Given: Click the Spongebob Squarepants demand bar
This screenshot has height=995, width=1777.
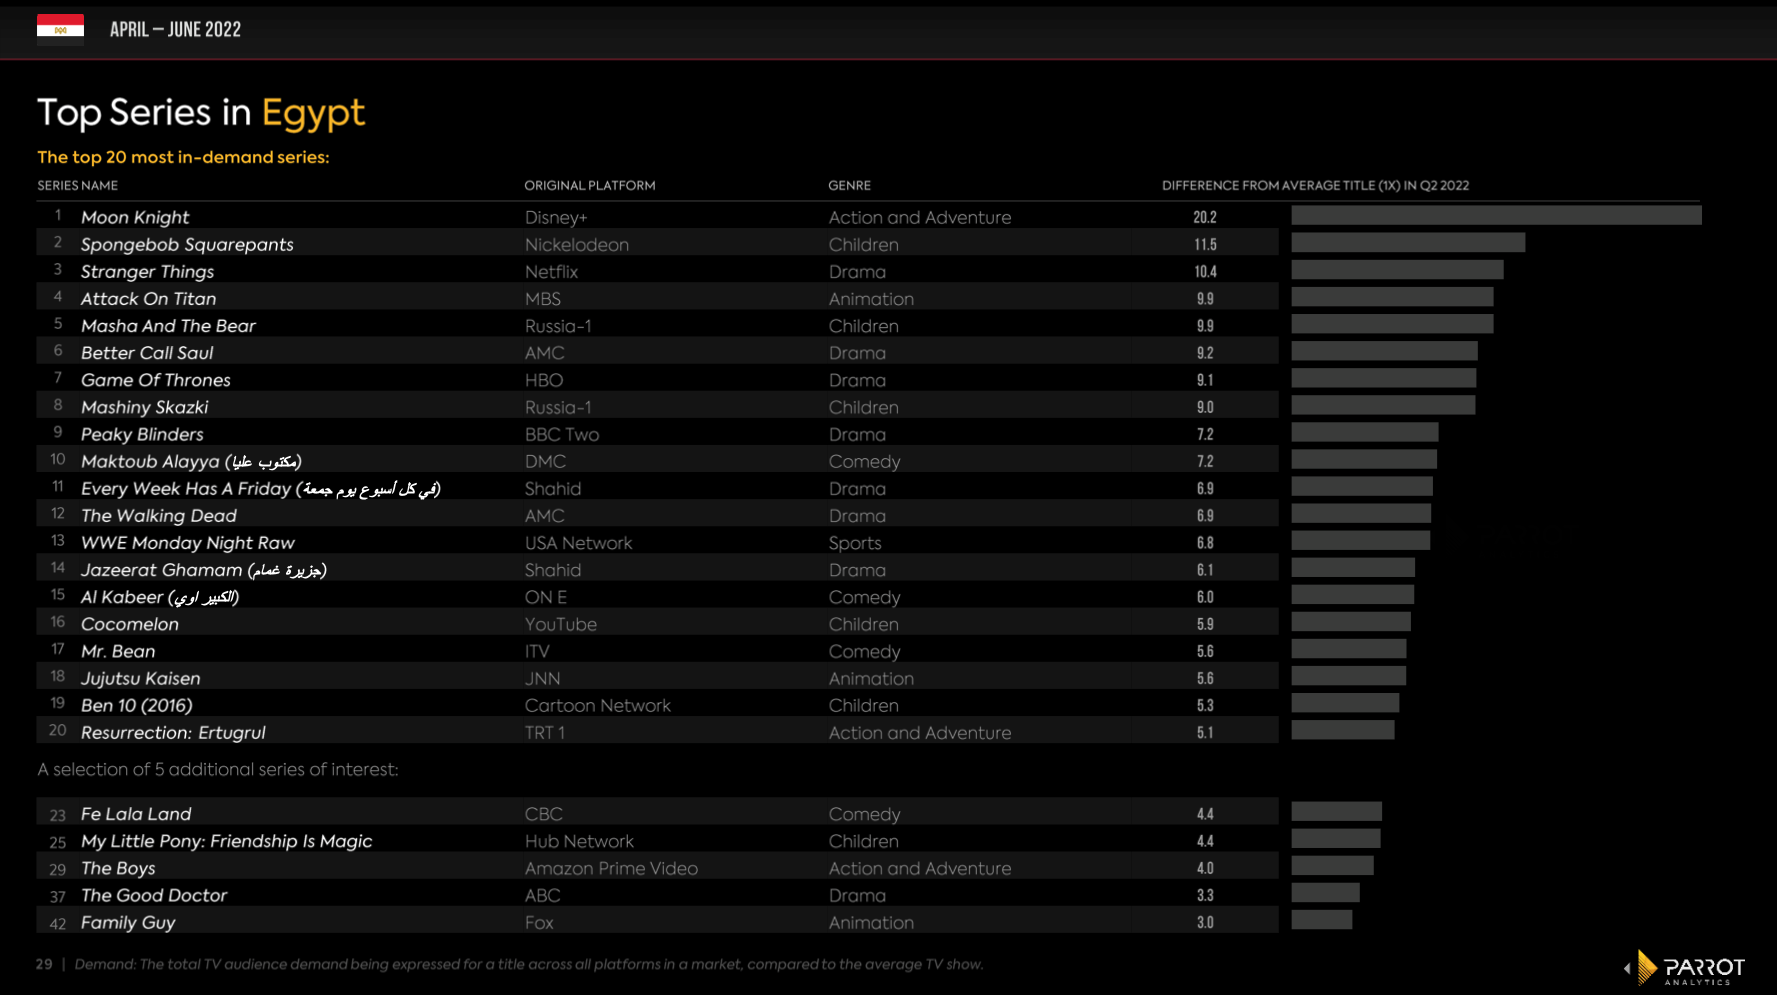Looking at the screenshot, I should (1408, 242).
